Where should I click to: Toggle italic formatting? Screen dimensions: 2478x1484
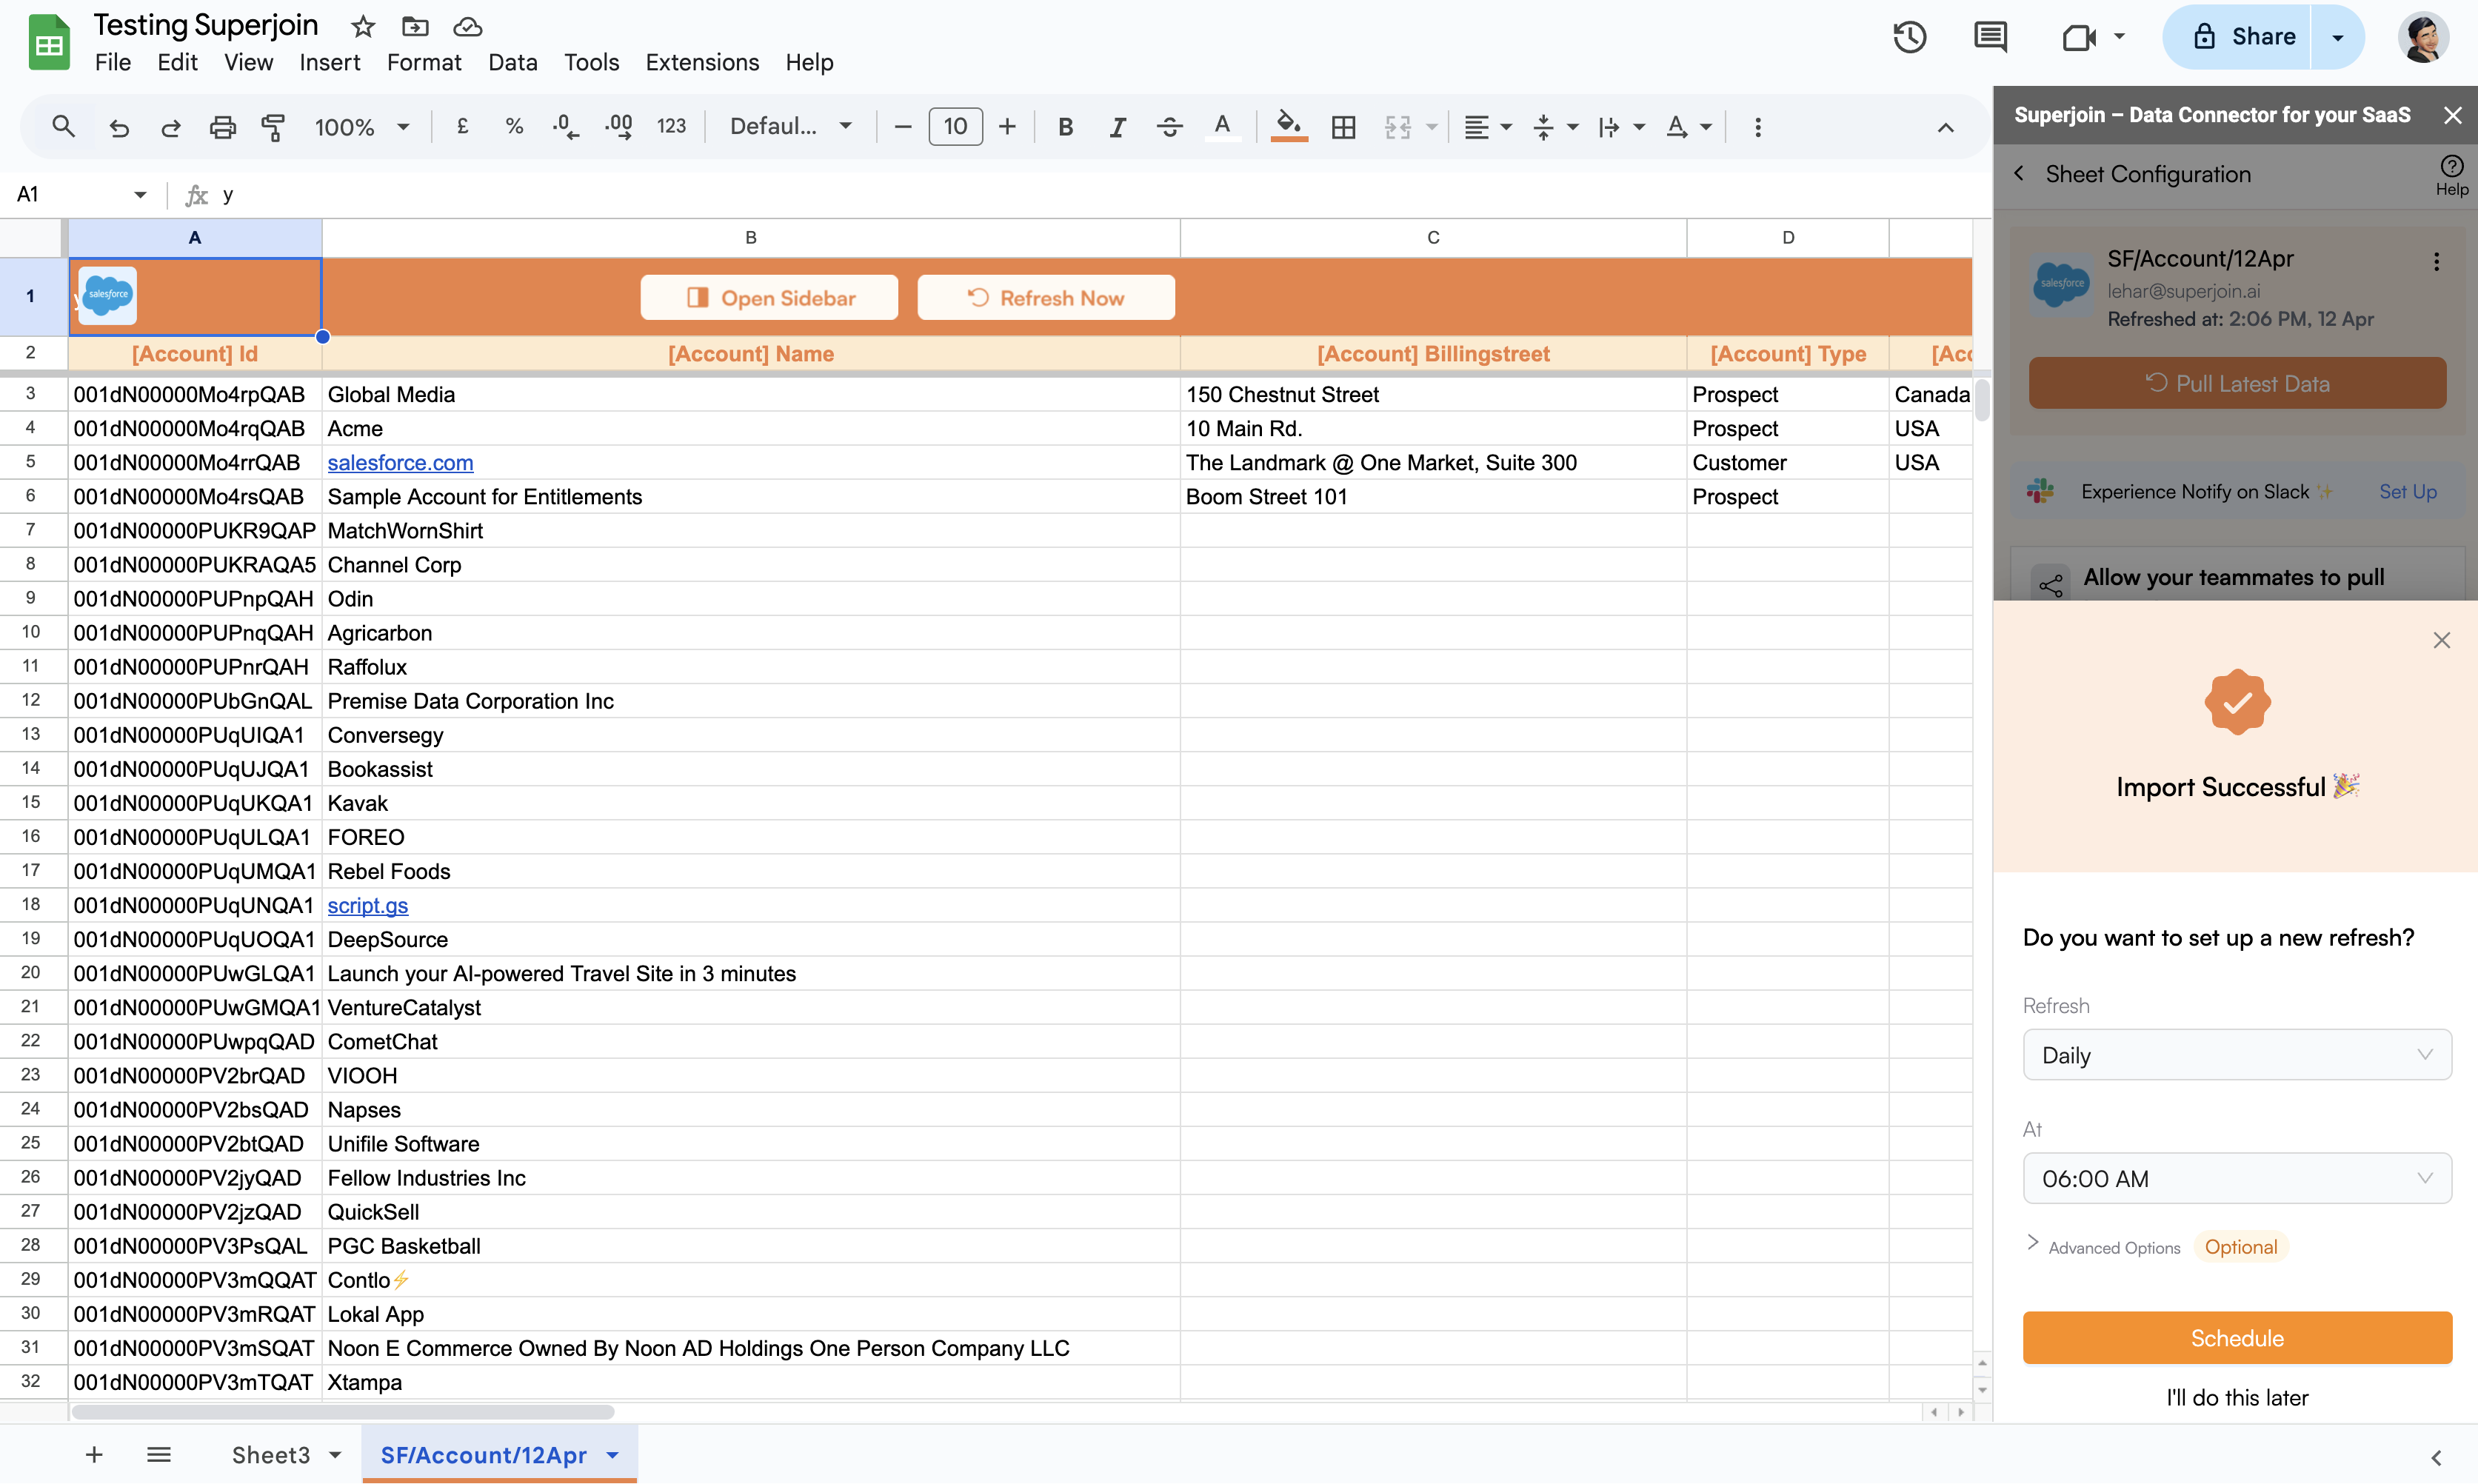point(1117,127)
